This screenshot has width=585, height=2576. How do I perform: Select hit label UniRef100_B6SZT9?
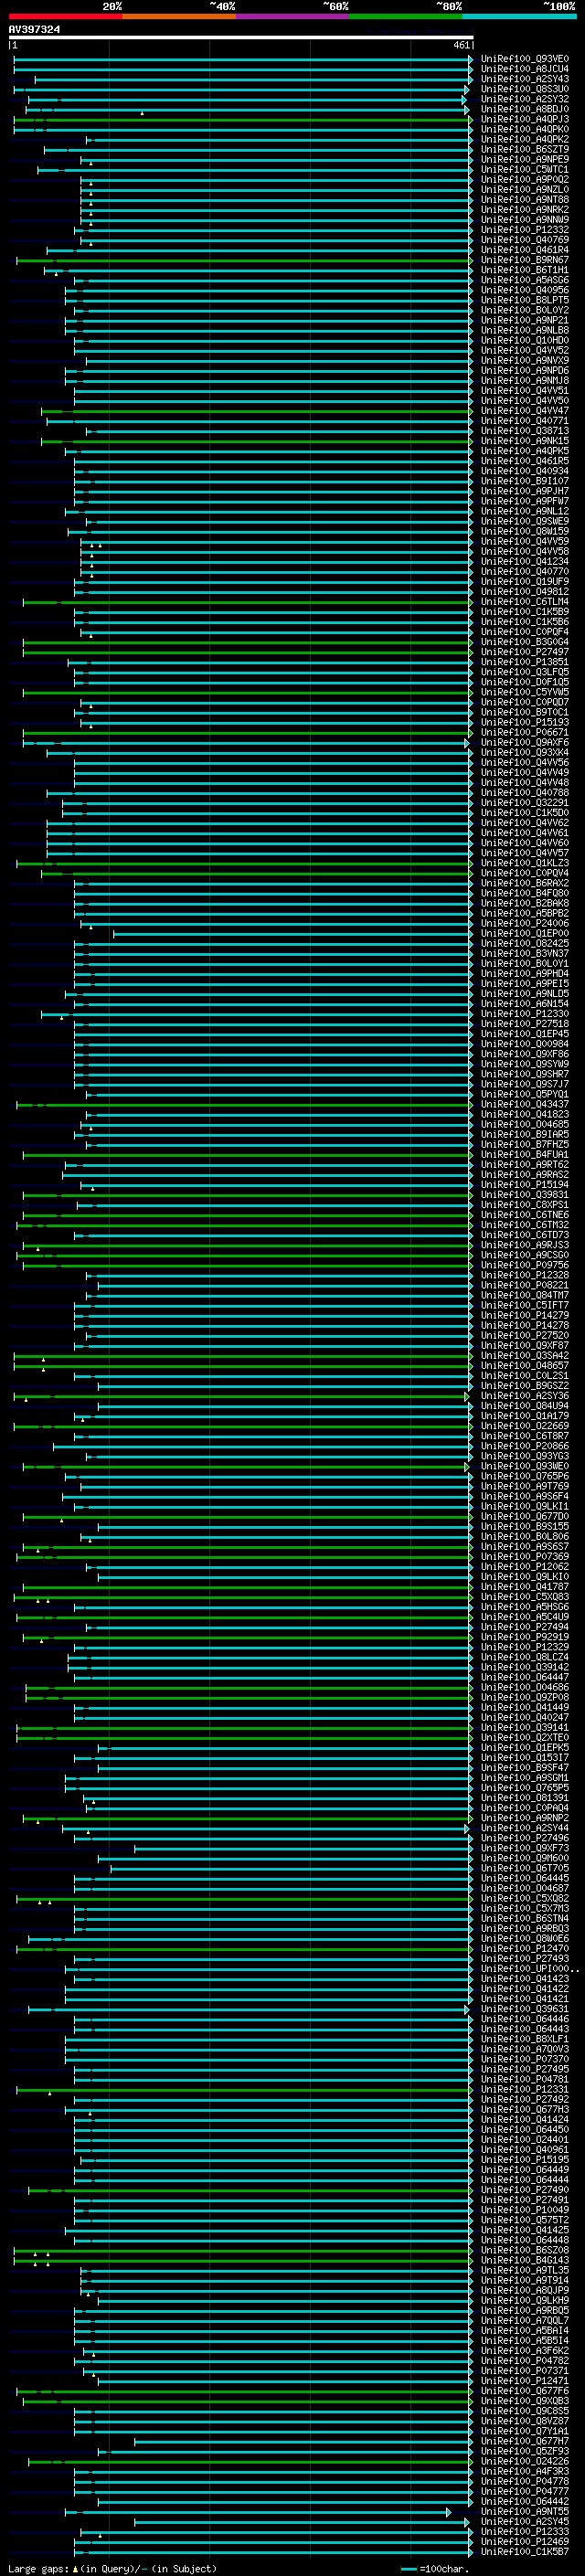coord(524,149)
